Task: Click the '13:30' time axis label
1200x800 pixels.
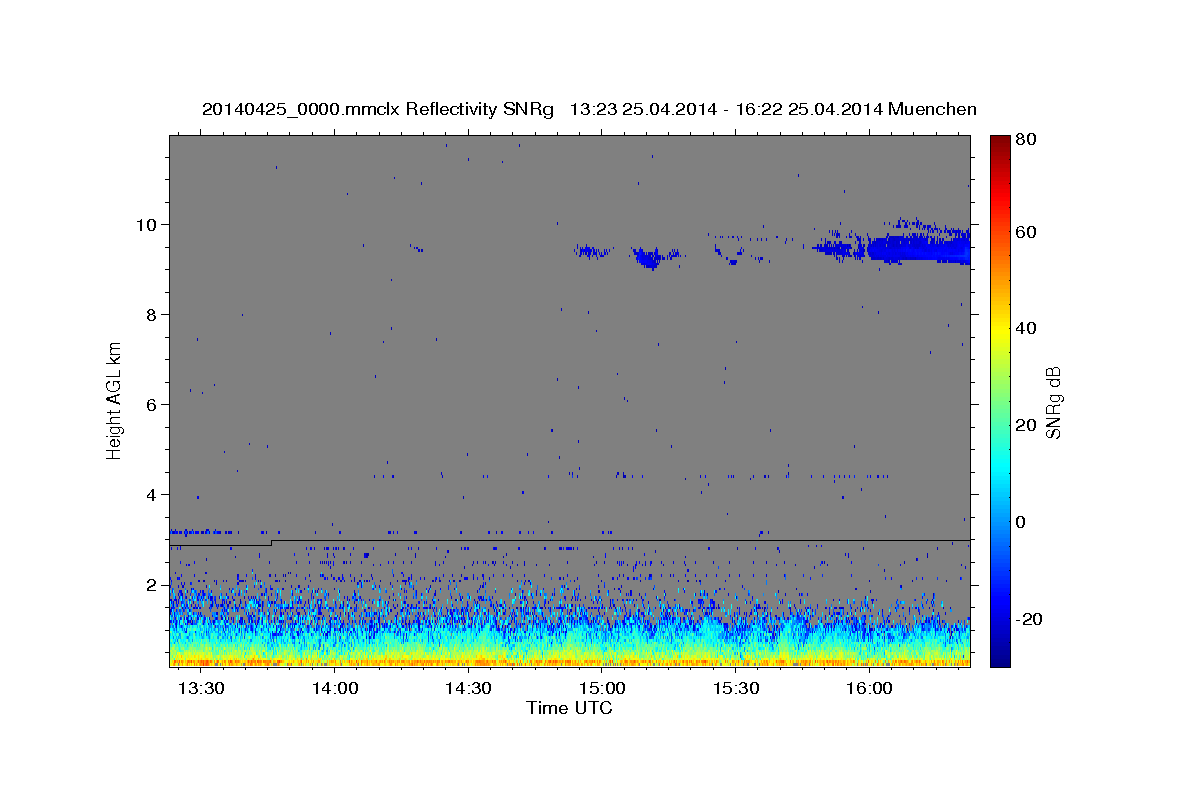Action: coord(203,689)
